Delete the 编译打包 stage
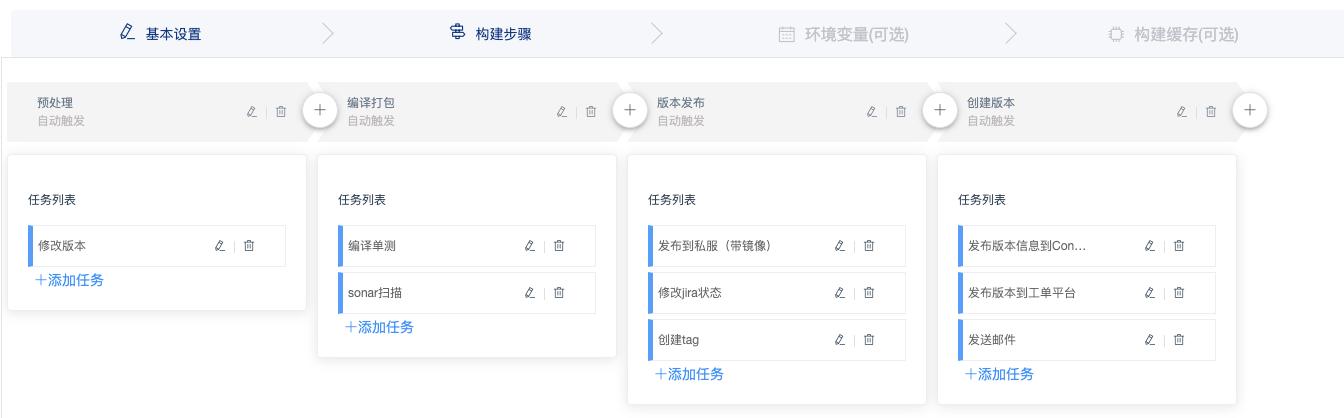This screenshot has height=418, width=1344. click(x=591, y=112)
